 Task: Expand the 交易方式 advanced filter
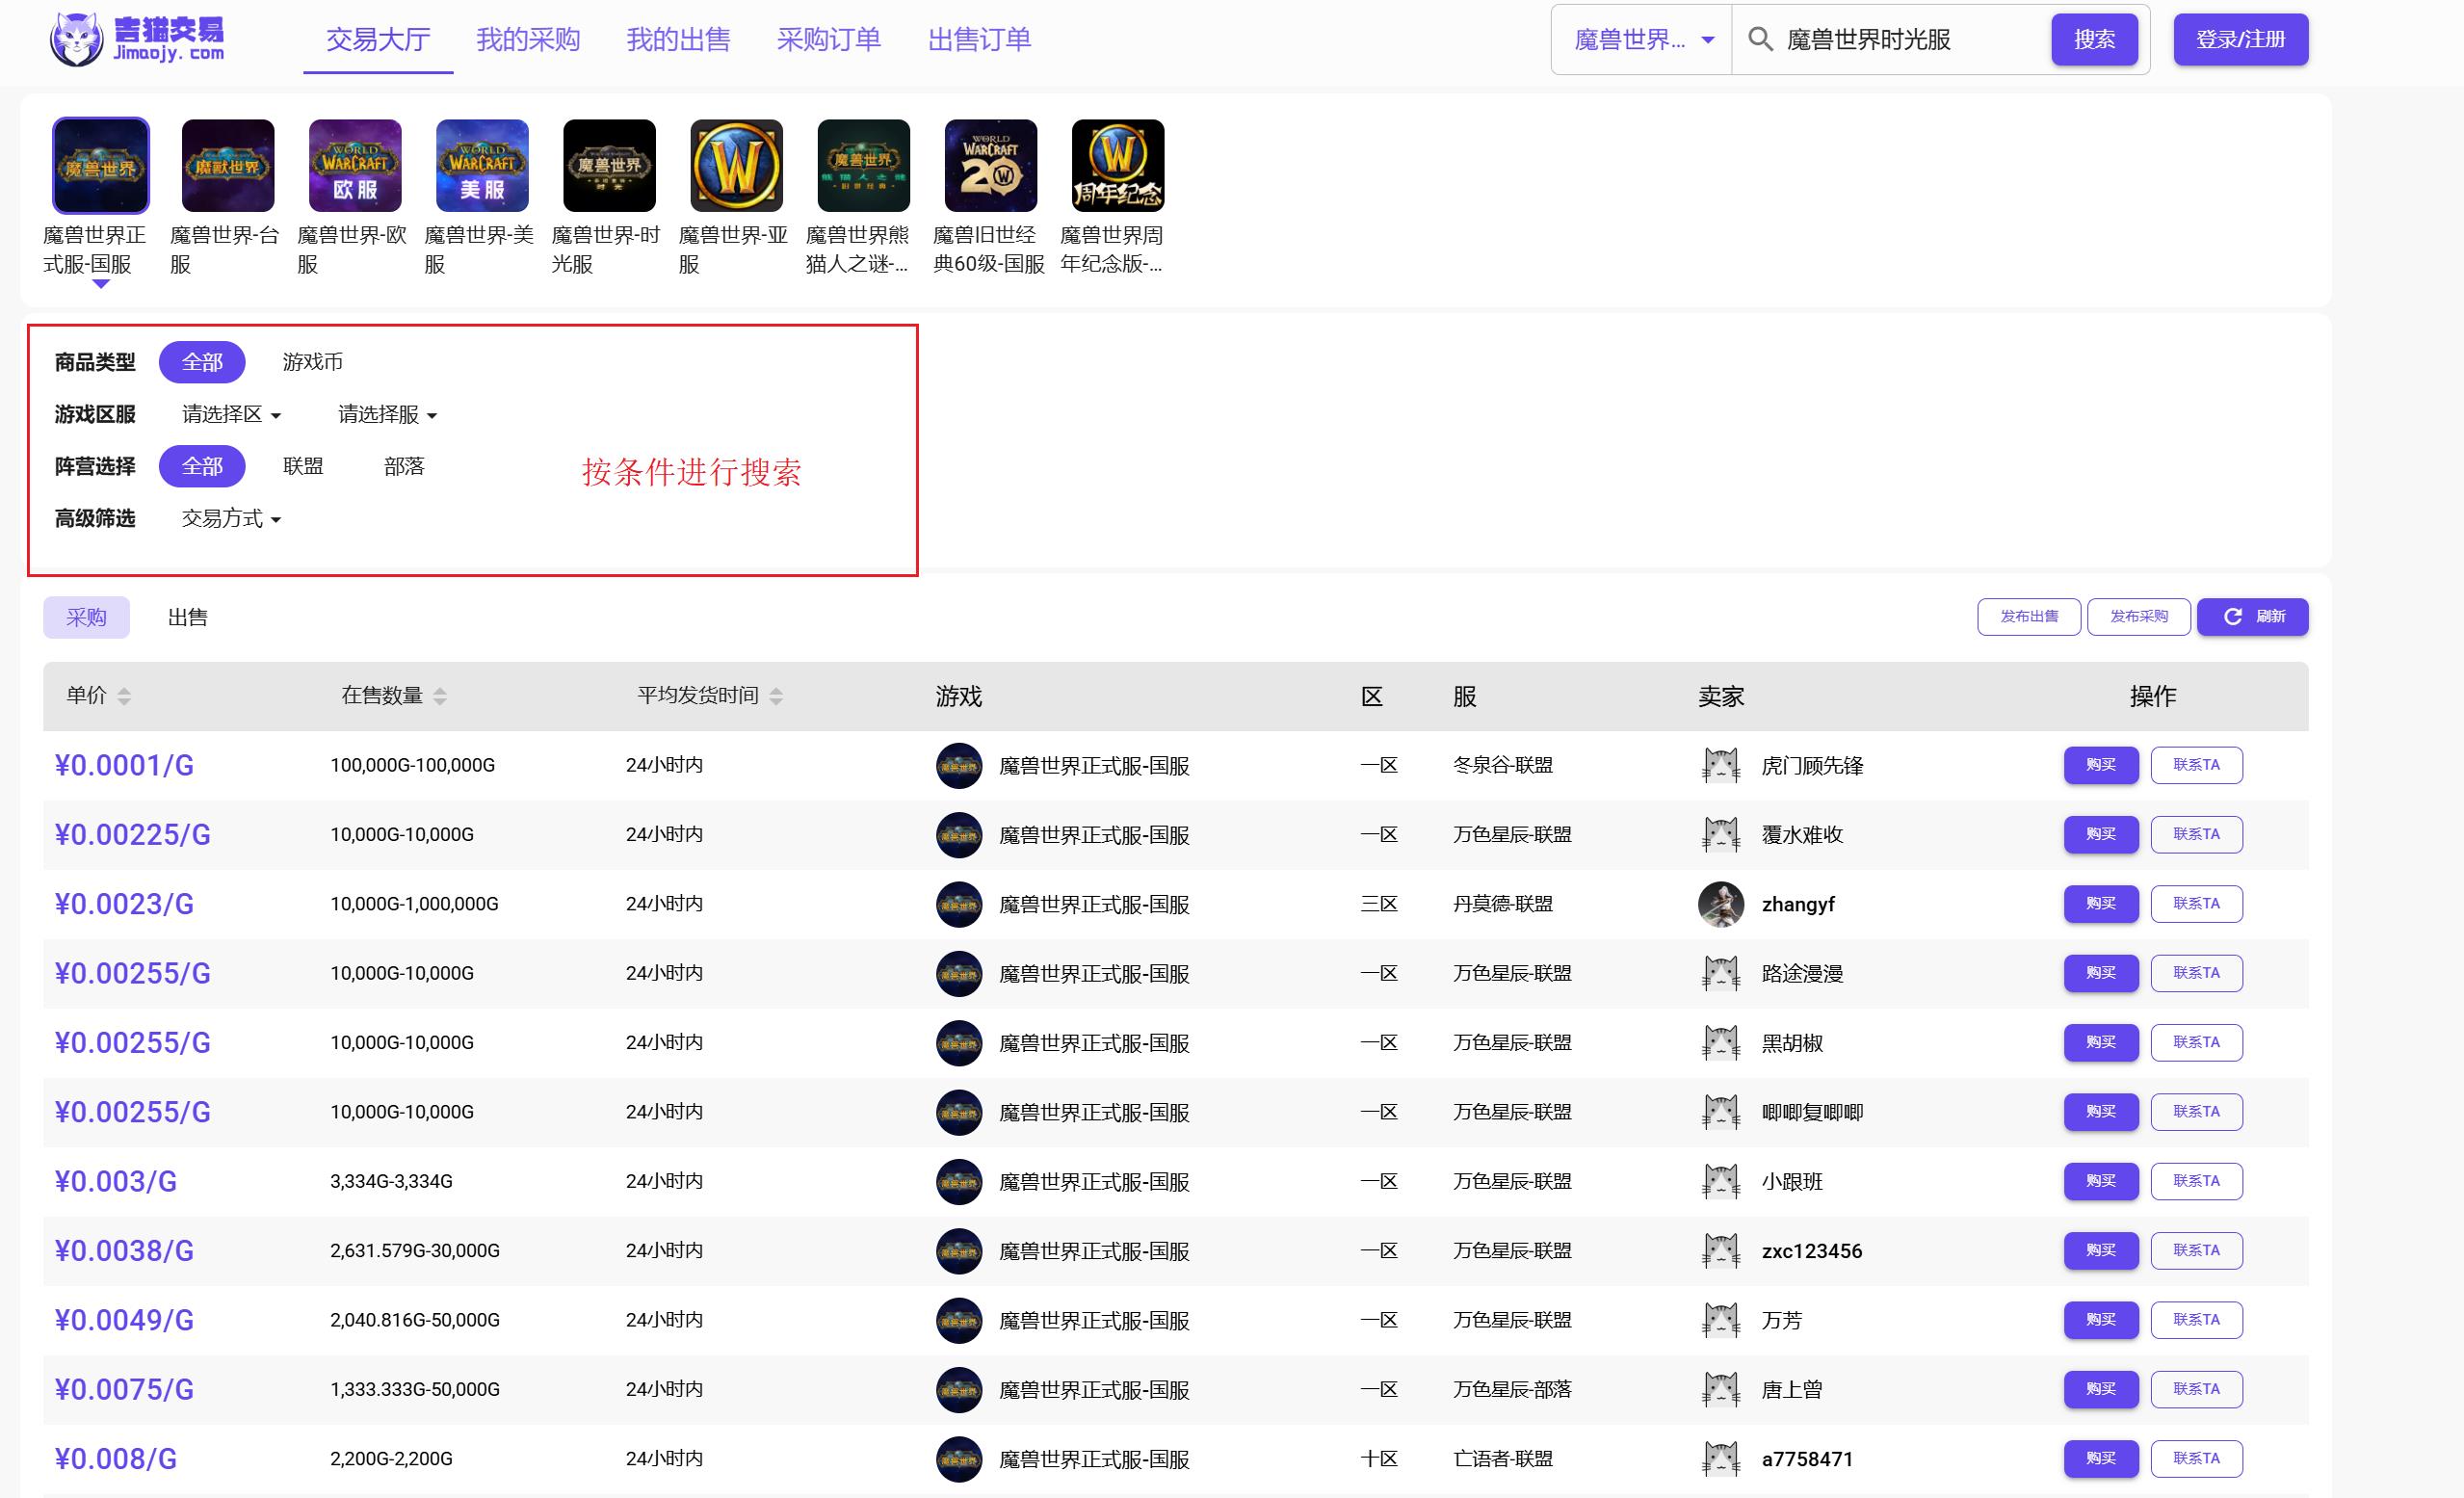231,518
